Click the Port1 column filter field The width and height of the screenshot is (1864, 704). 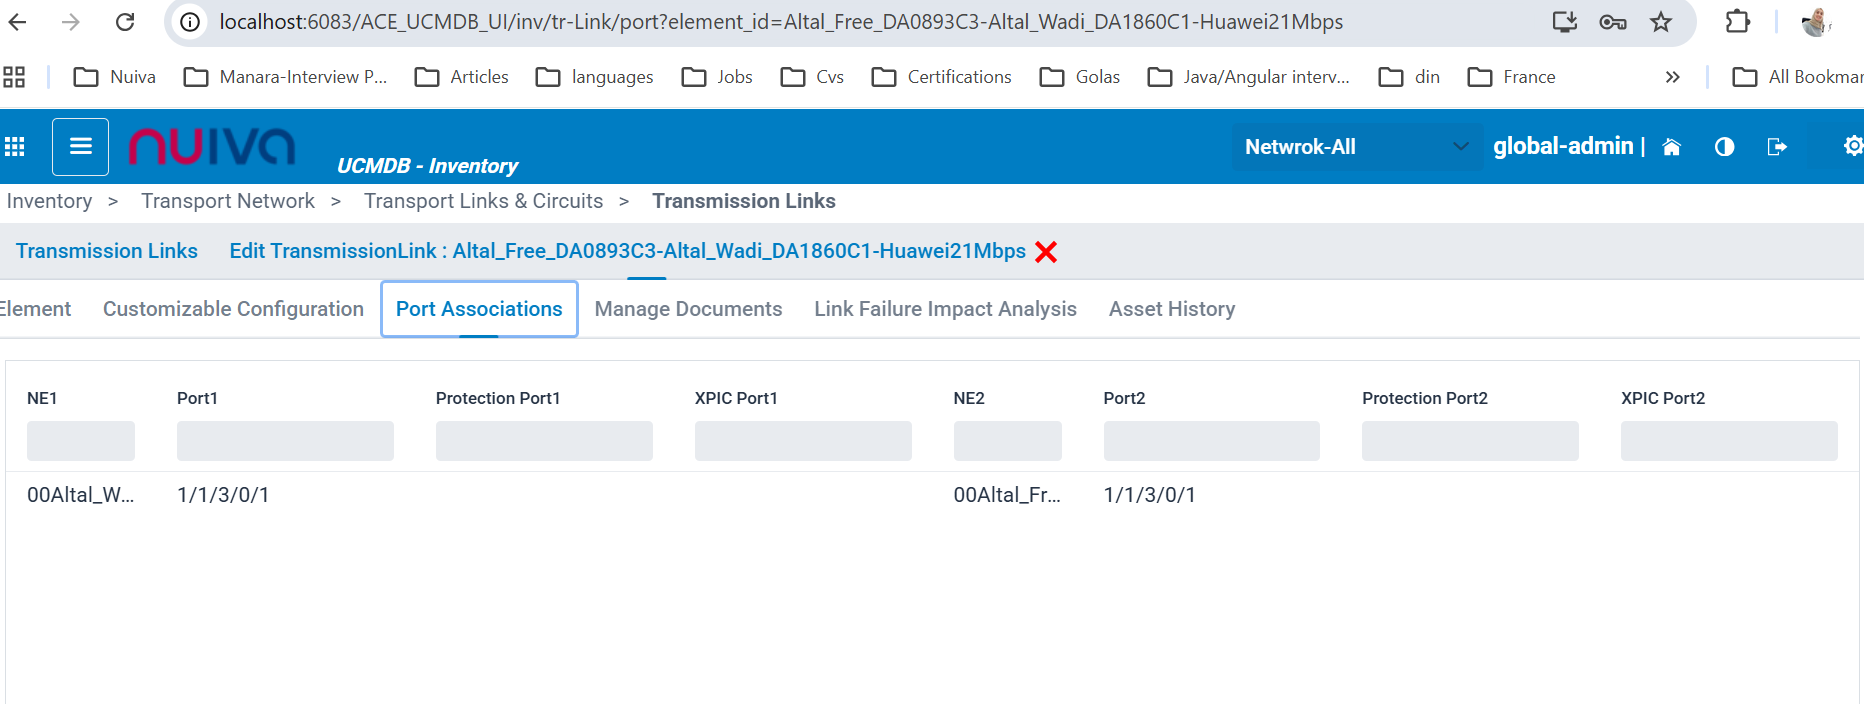click(x=285, y=441)
